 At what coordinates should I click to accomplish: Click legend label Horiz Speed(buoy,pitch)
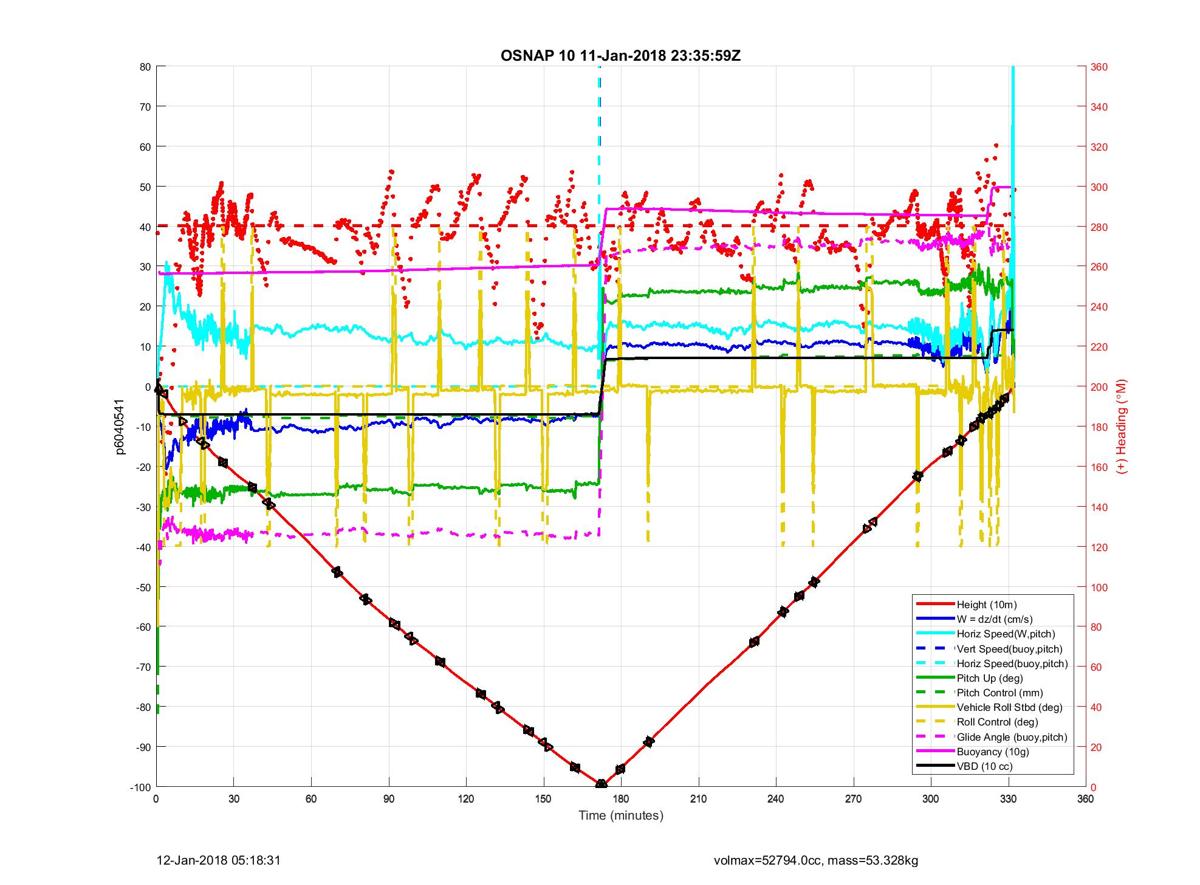click(x=1013, y=663)
